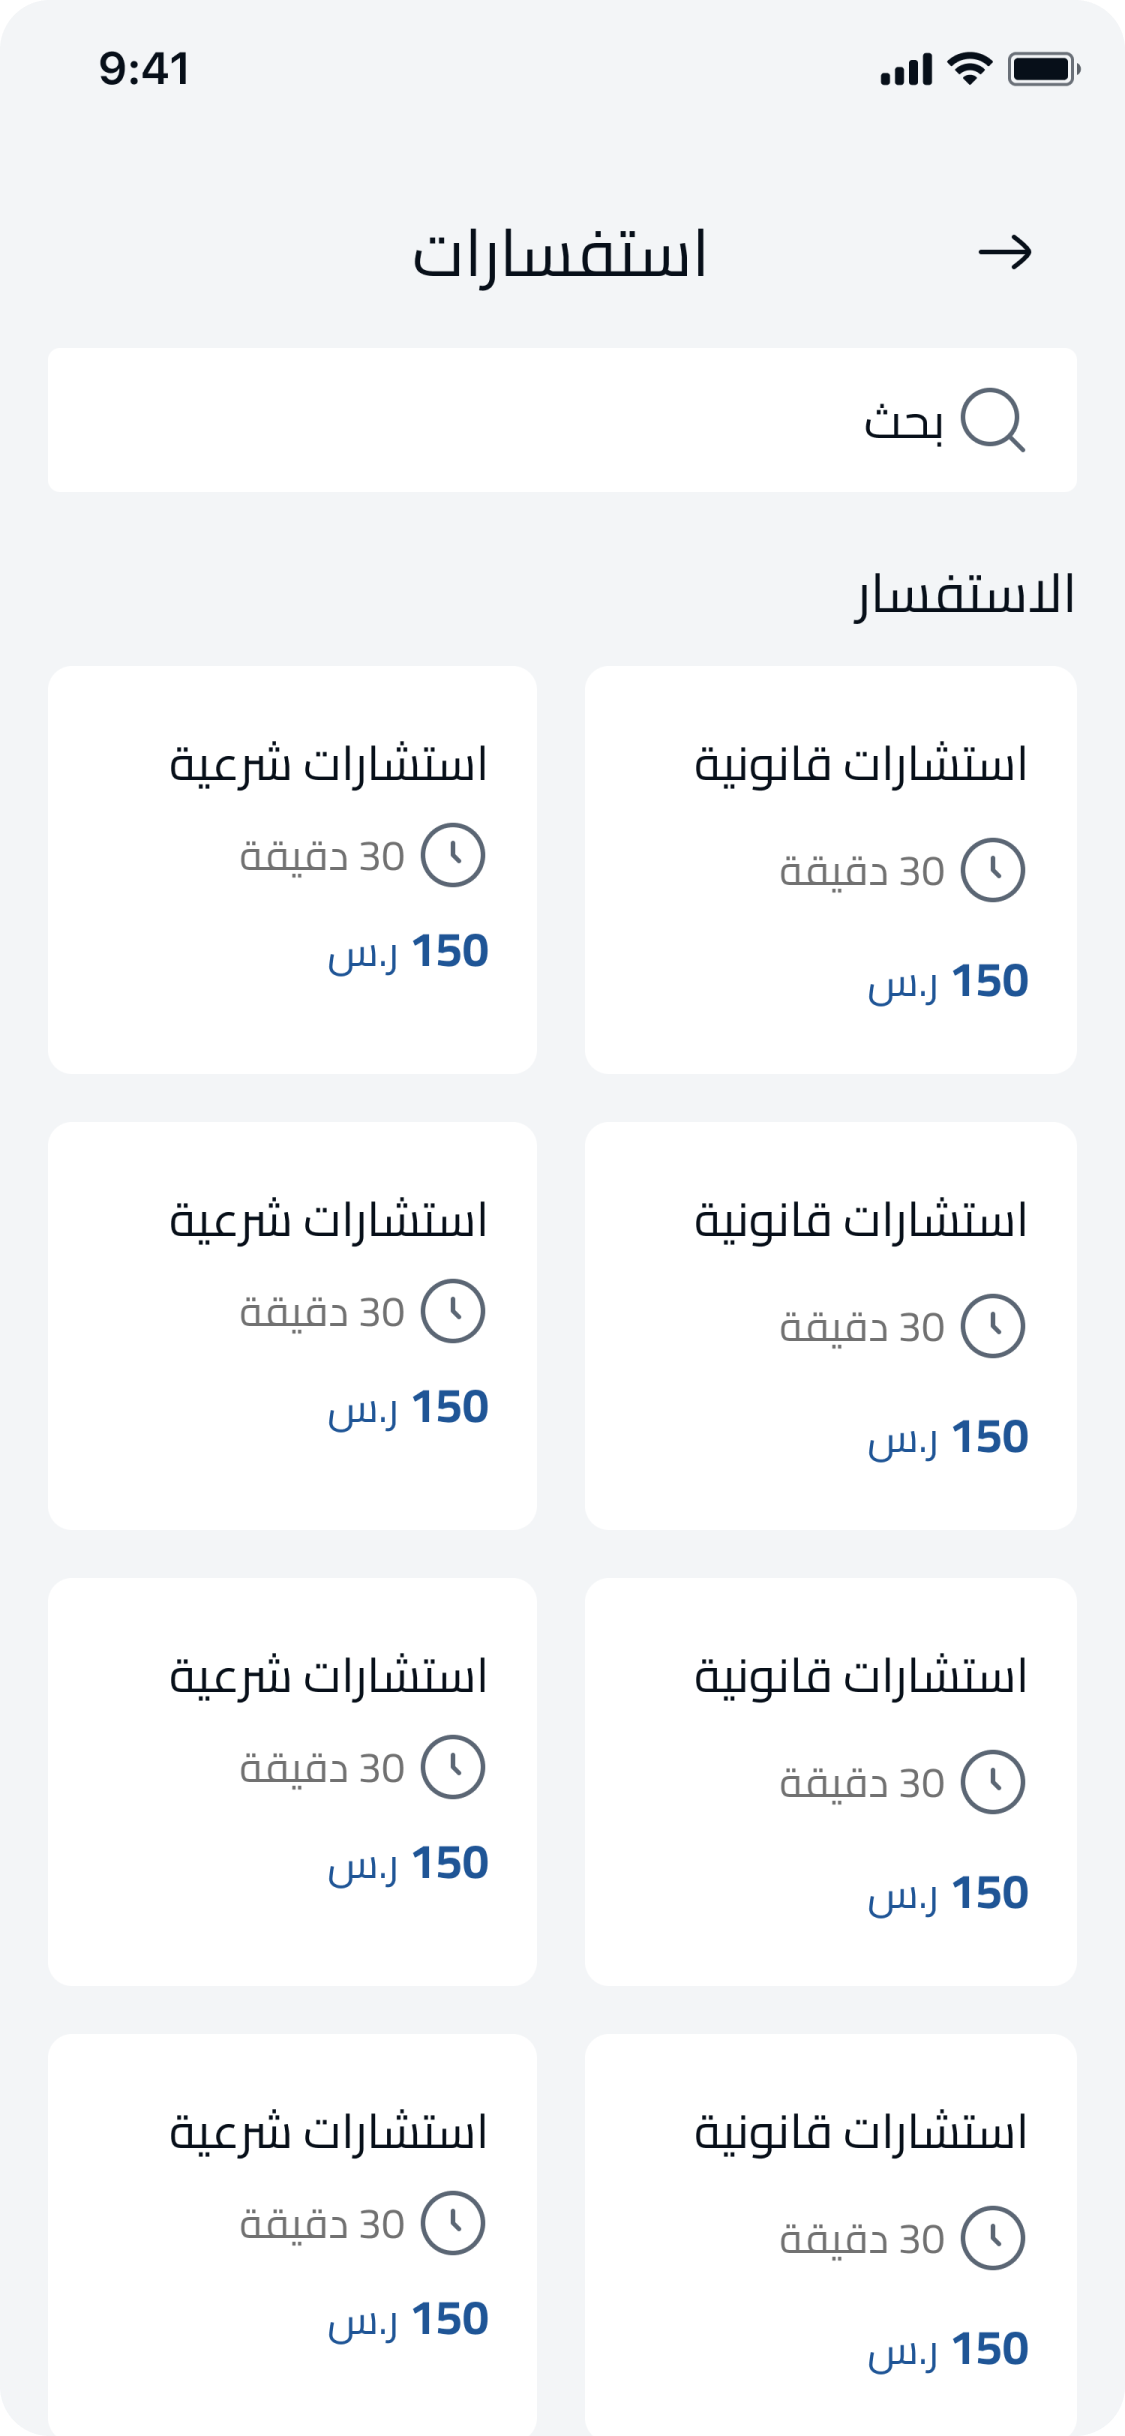The height and width of the screenshot is (2436, 1125).
Task: Tap the Wi-Fi icon in status bar
Action: point(969,68)
